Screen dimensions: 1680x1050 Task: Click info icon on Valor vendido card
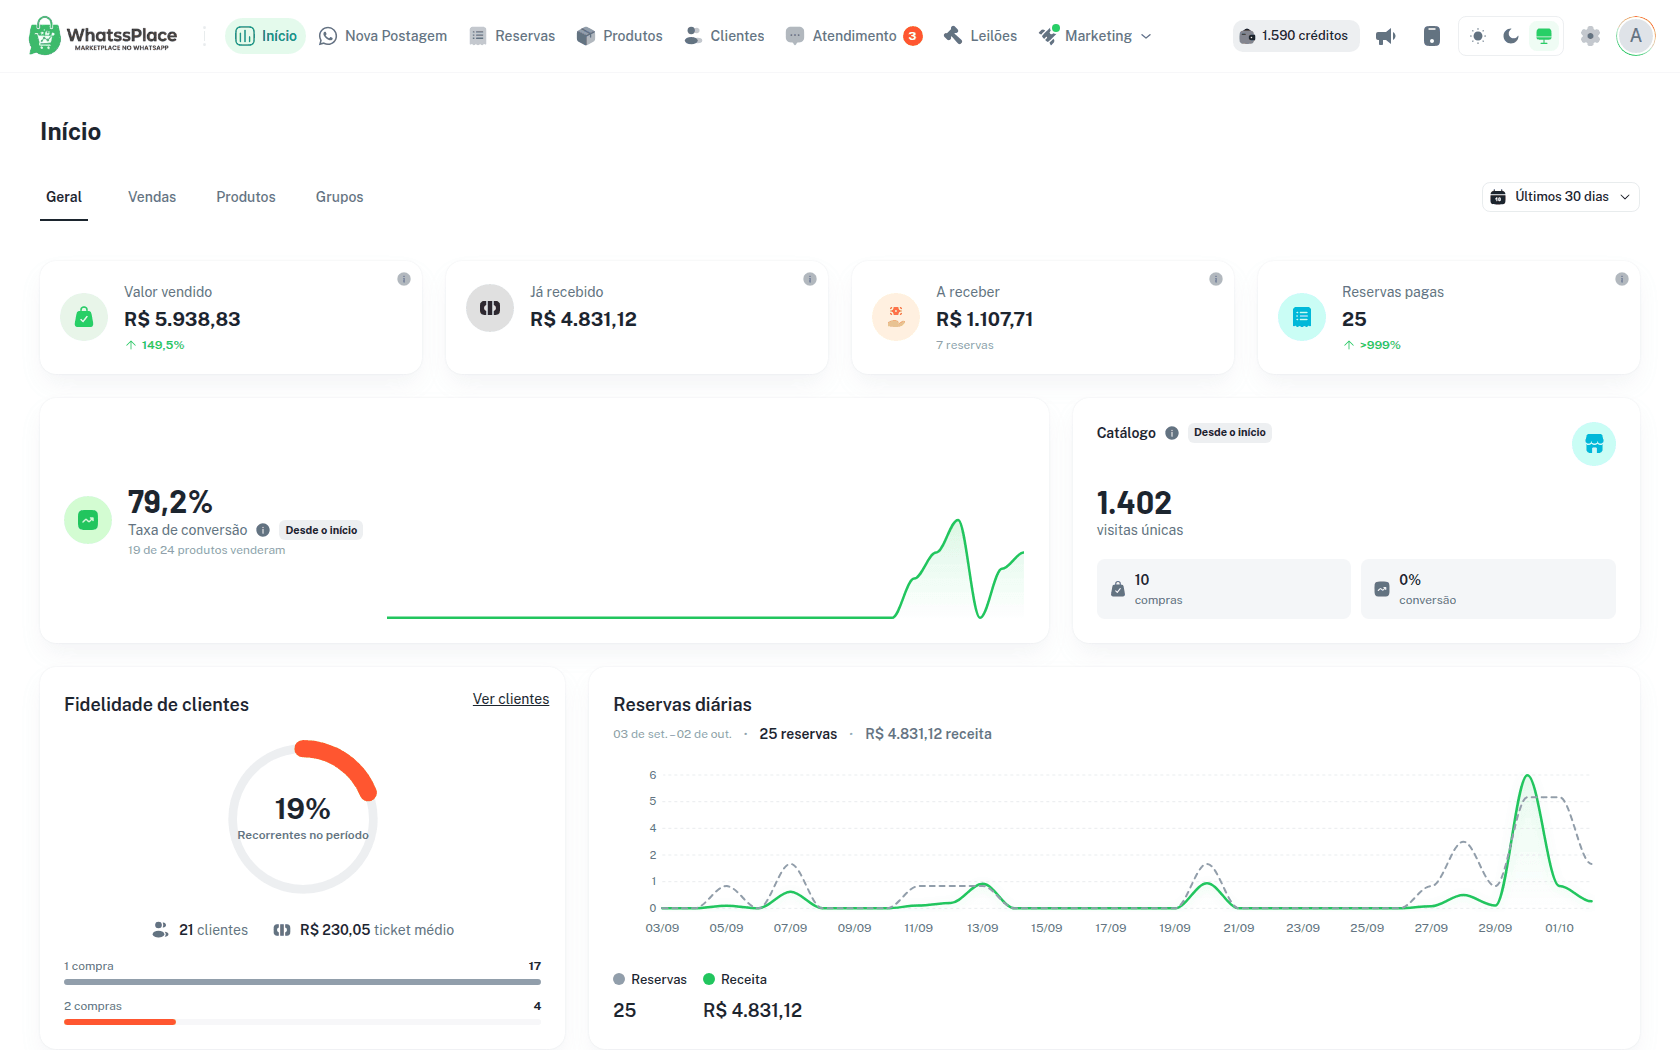pyautogui.click(x=404, y=279)
